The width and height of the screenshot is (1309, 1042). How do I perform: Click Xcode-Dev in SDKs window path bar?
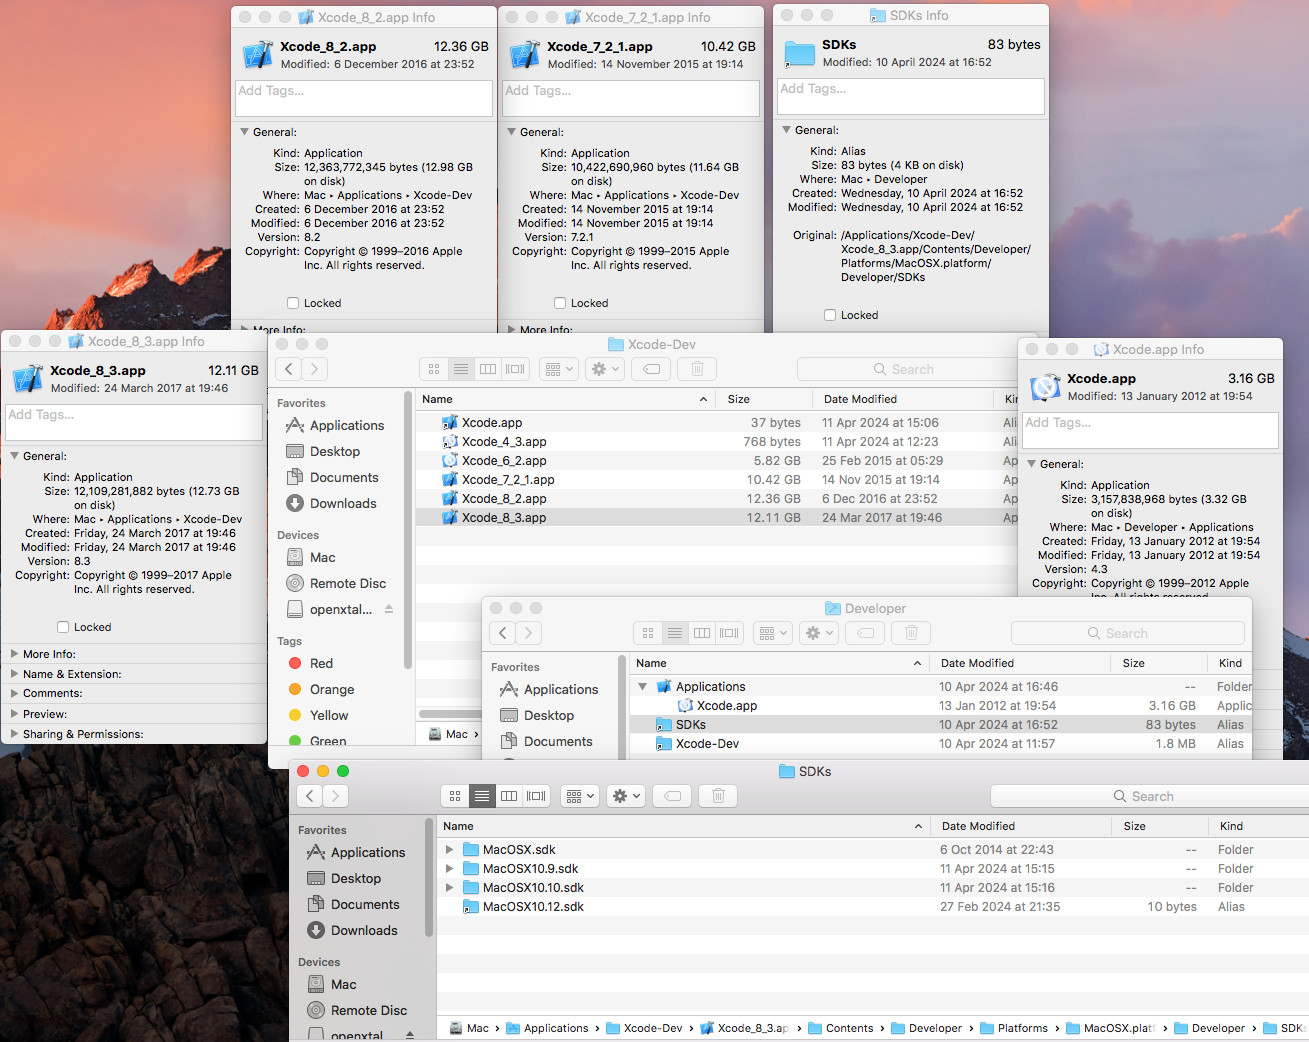pos(644,1028)
